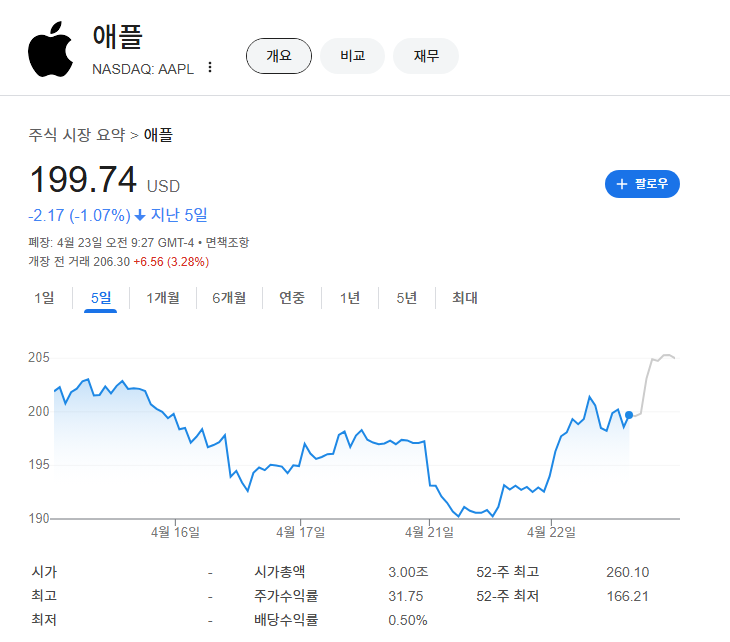Click the 시가 label in the stats table
Screen dimensions: 730x642
tap(44, 572)
